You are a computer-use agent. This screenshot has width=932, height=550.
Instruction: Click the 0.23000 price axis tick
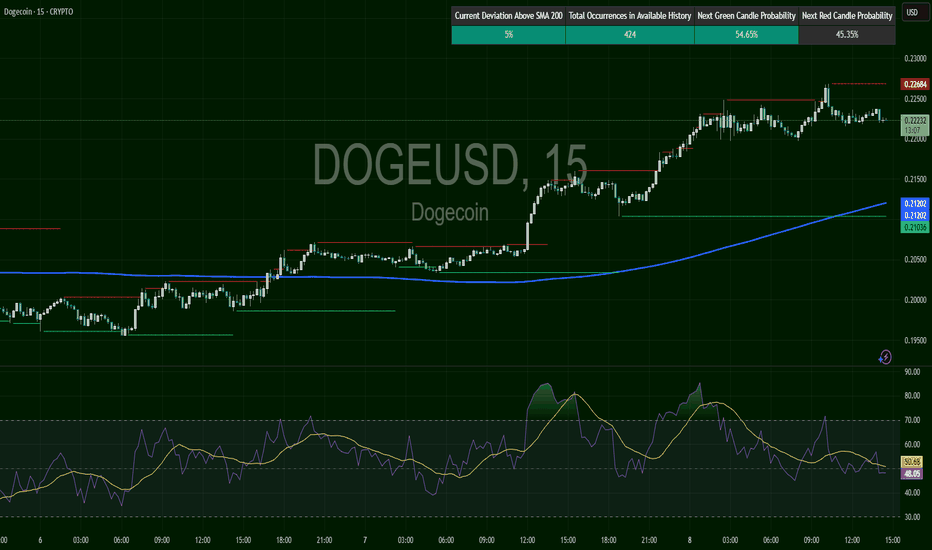[915, 58]
